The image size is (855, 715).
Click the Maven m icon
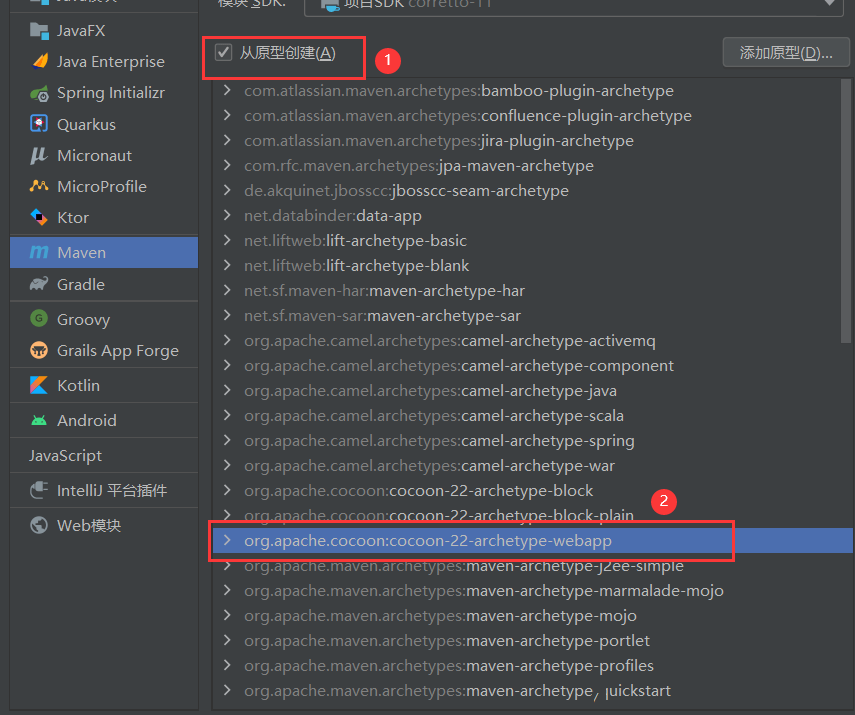coord(39,253)
